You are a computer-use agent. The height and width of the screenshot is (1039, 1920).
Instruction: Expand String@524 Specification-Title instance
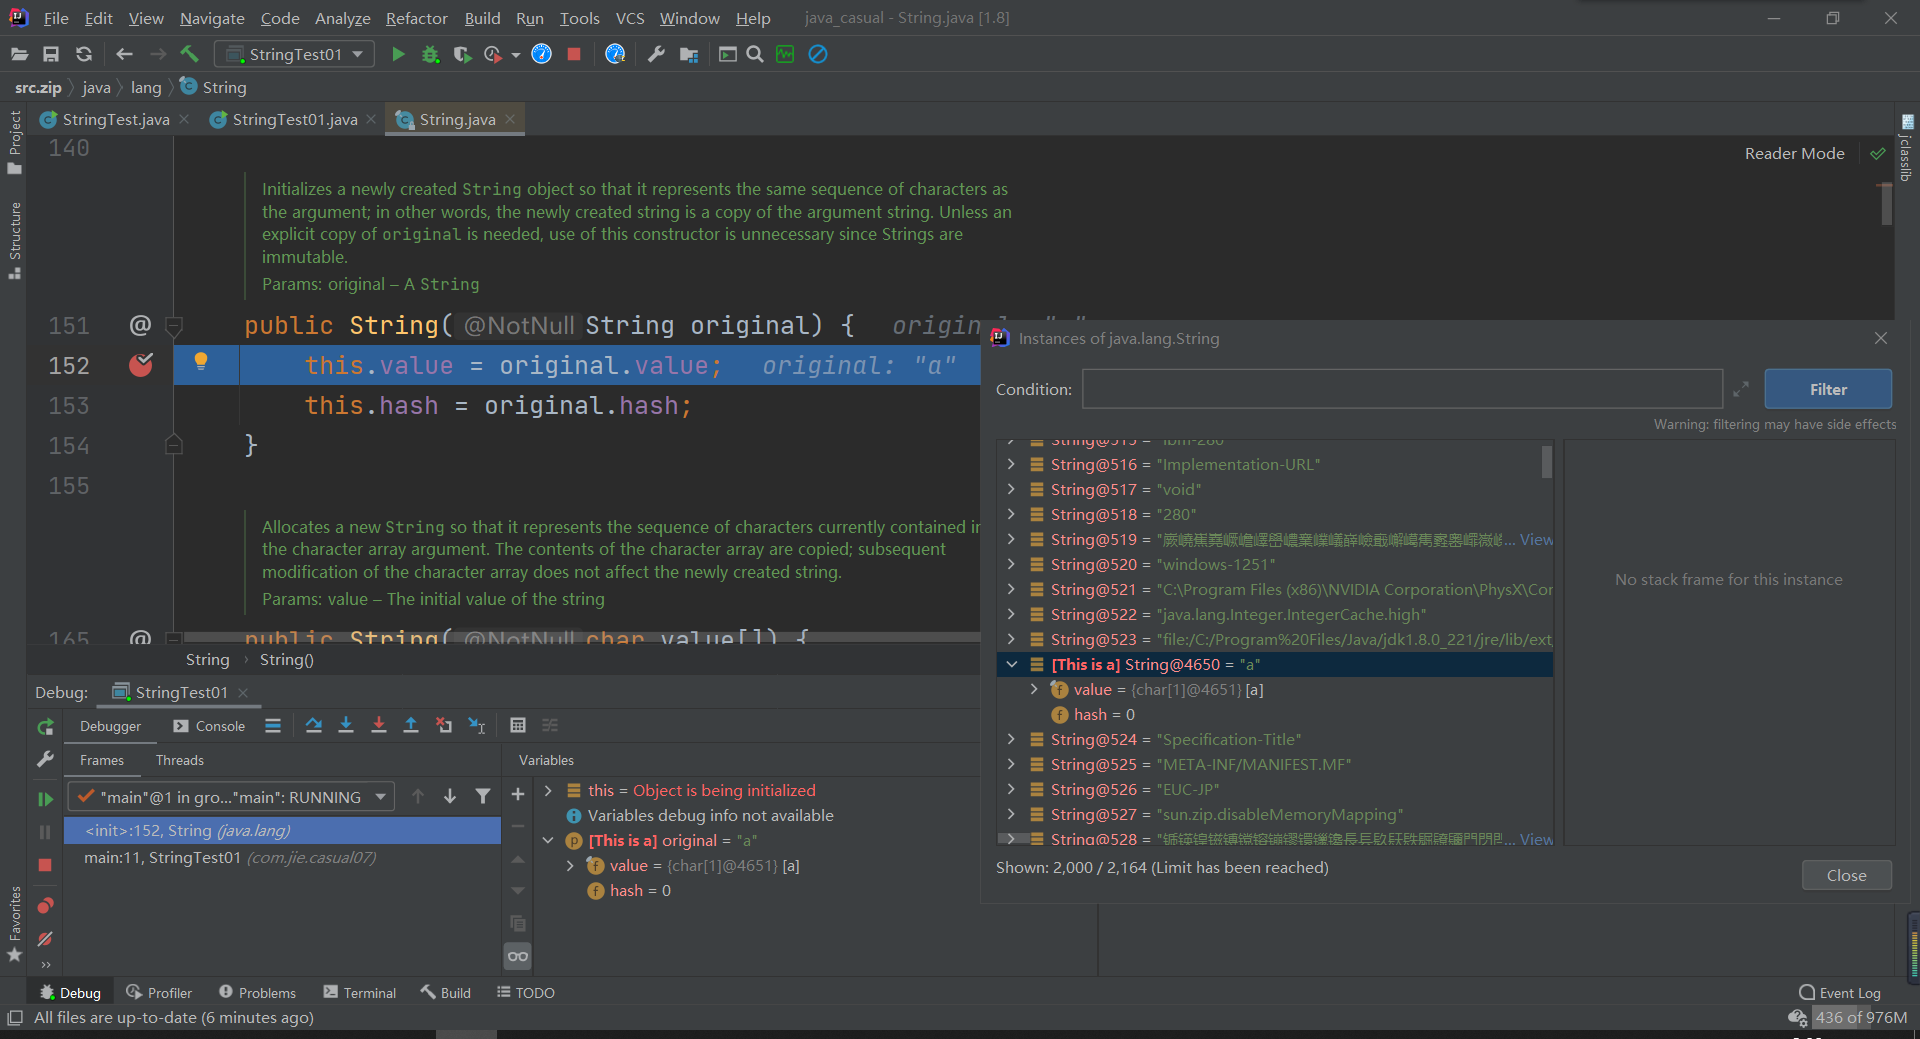[x=1011, y=739]
